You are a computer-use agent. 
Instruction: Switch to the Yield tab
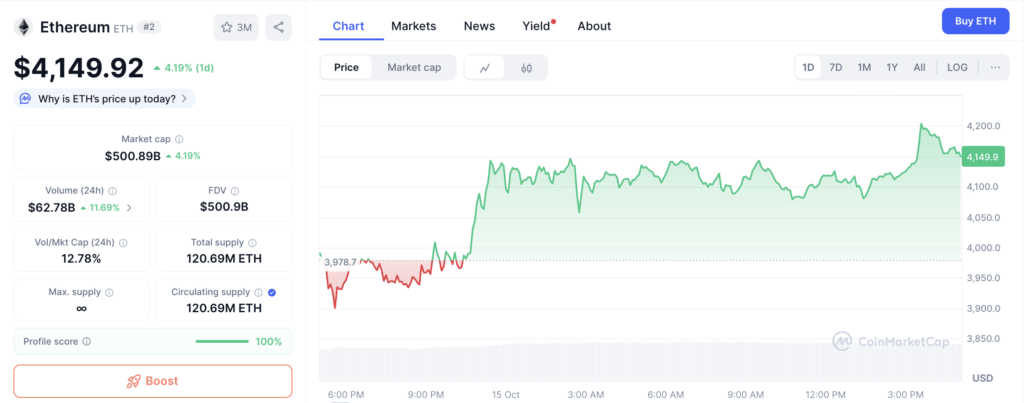(x=537, y=26)
